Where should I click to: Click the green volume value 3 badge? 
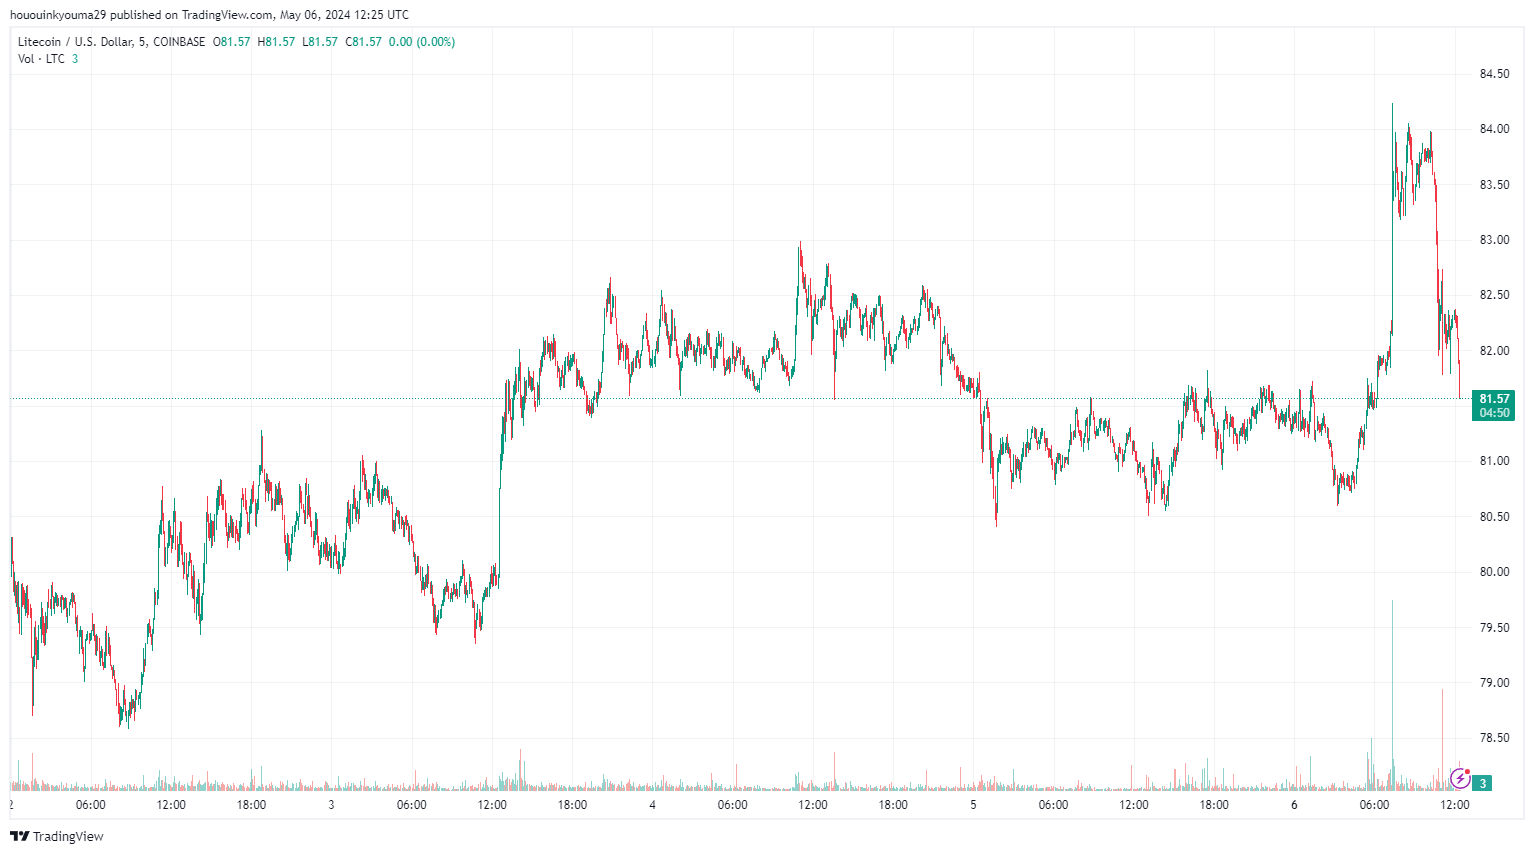click(x=1483, y=783)
